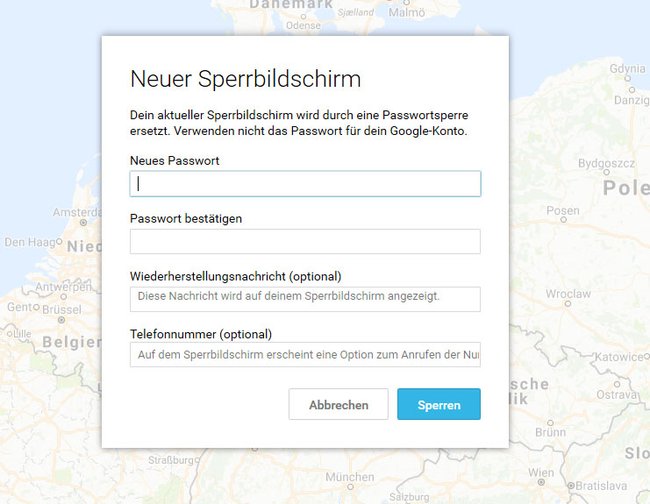
Task: Focus the Passwort bestätigen field
Action: click(305, 241)
